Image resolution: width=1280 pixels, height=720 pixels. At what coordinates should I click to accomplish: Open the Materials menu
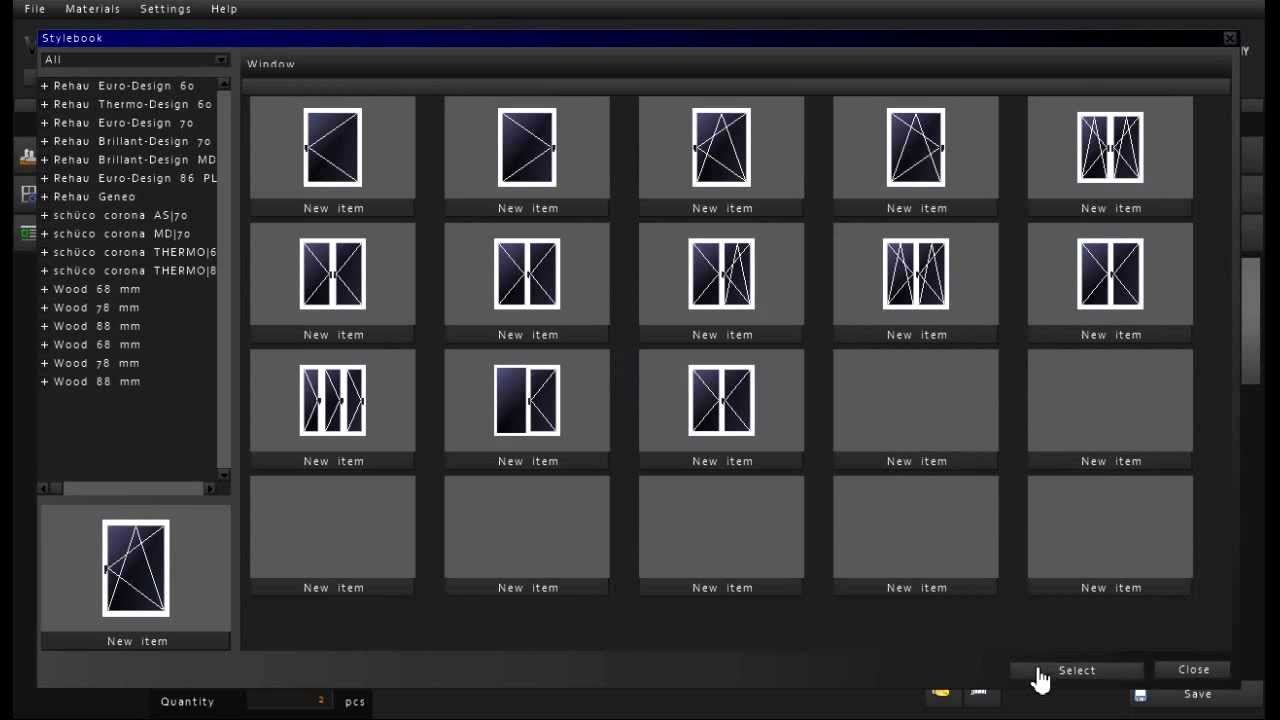point(93,9)
